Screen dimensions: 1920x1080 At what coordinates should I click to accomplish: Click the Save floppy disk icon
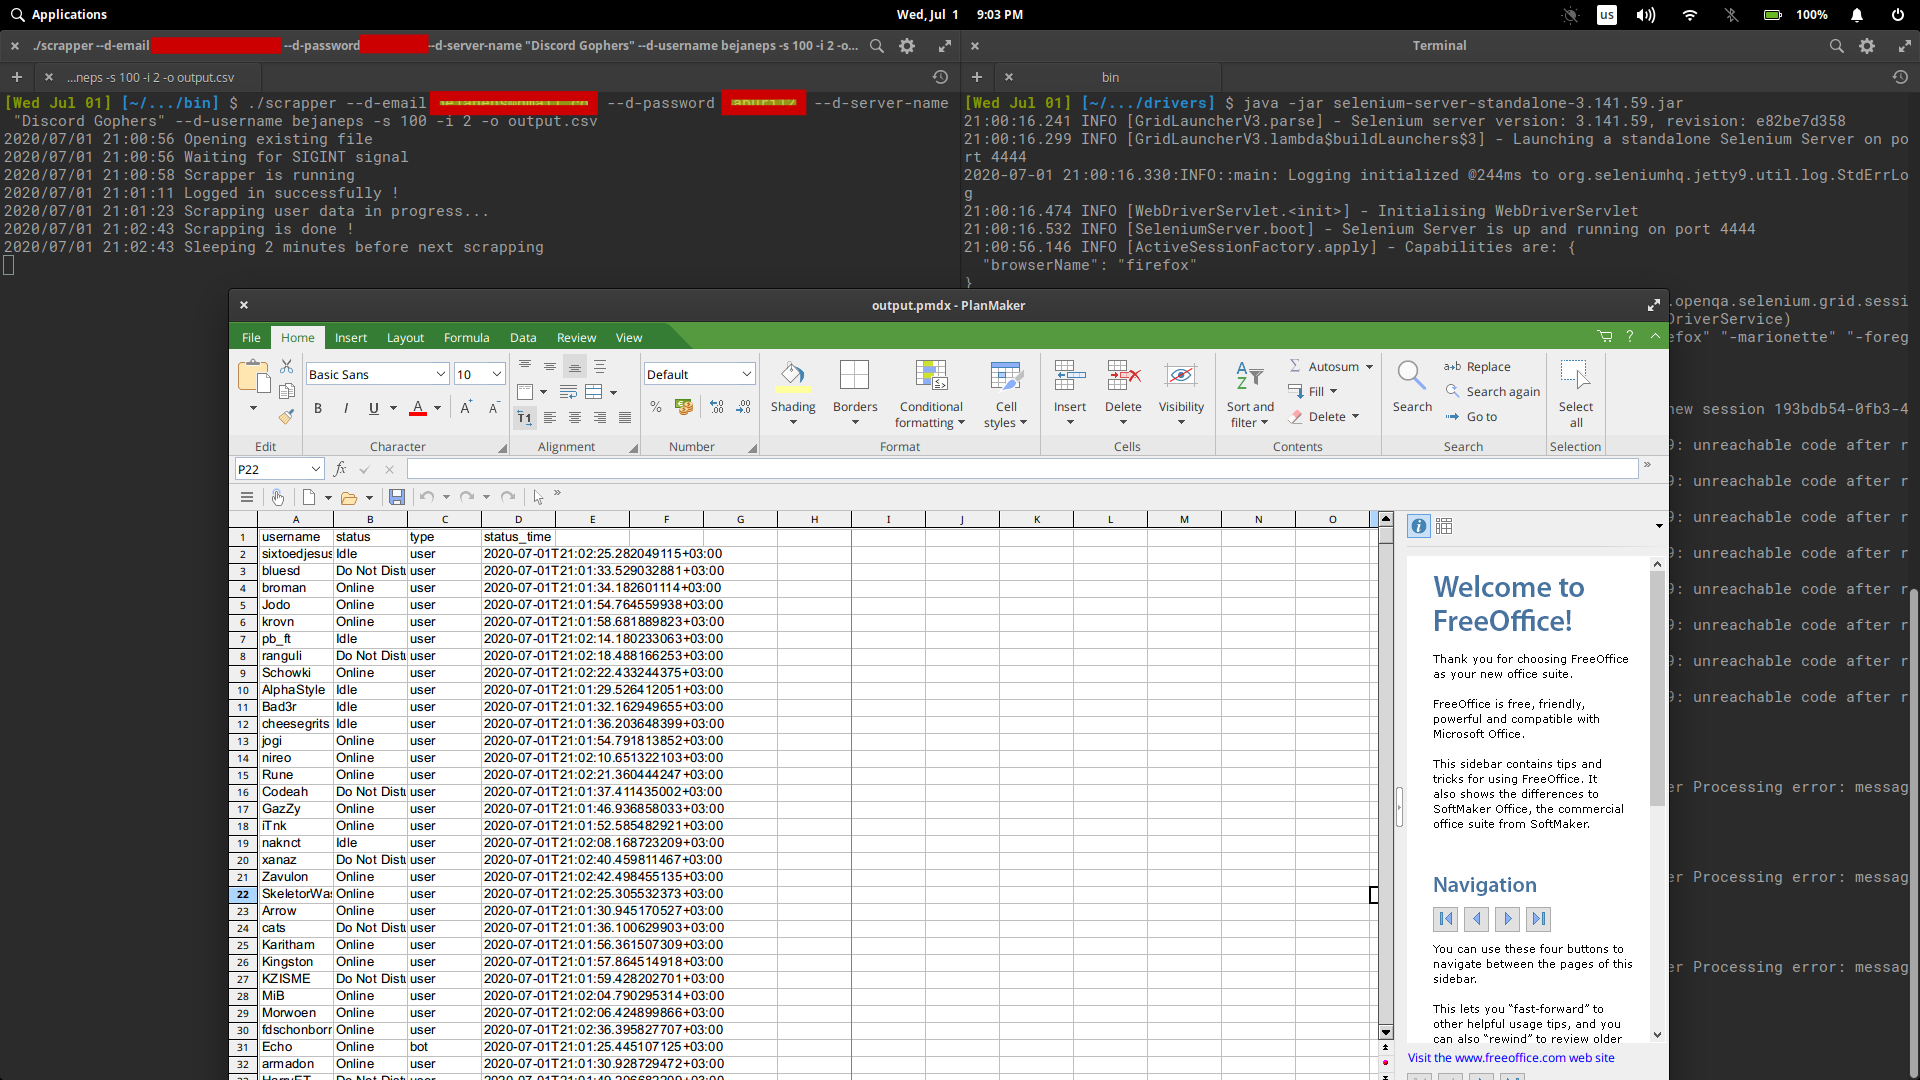point(397,497)
